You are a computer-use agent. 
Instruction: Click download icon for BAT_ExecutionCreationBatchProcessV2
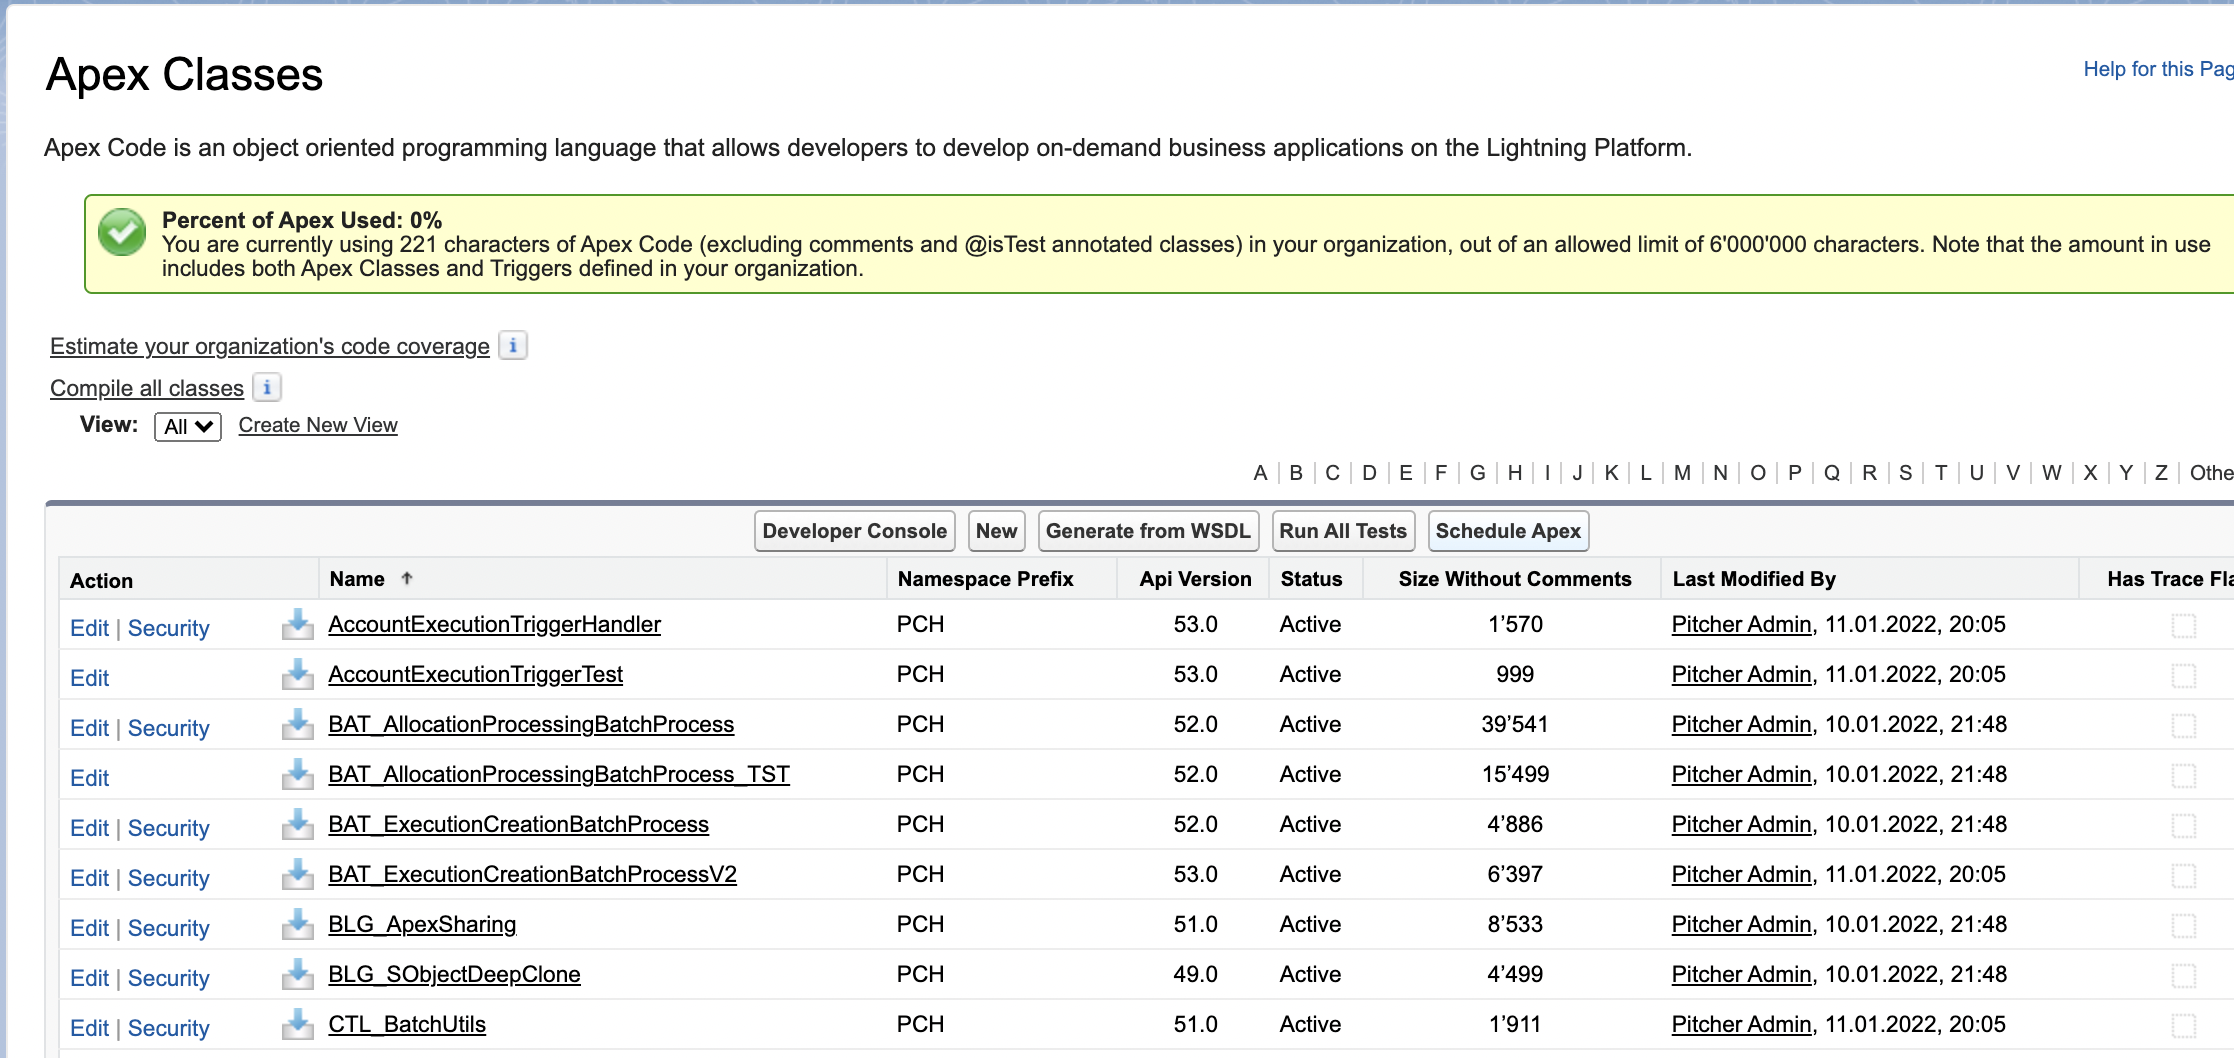coord(297,875)
